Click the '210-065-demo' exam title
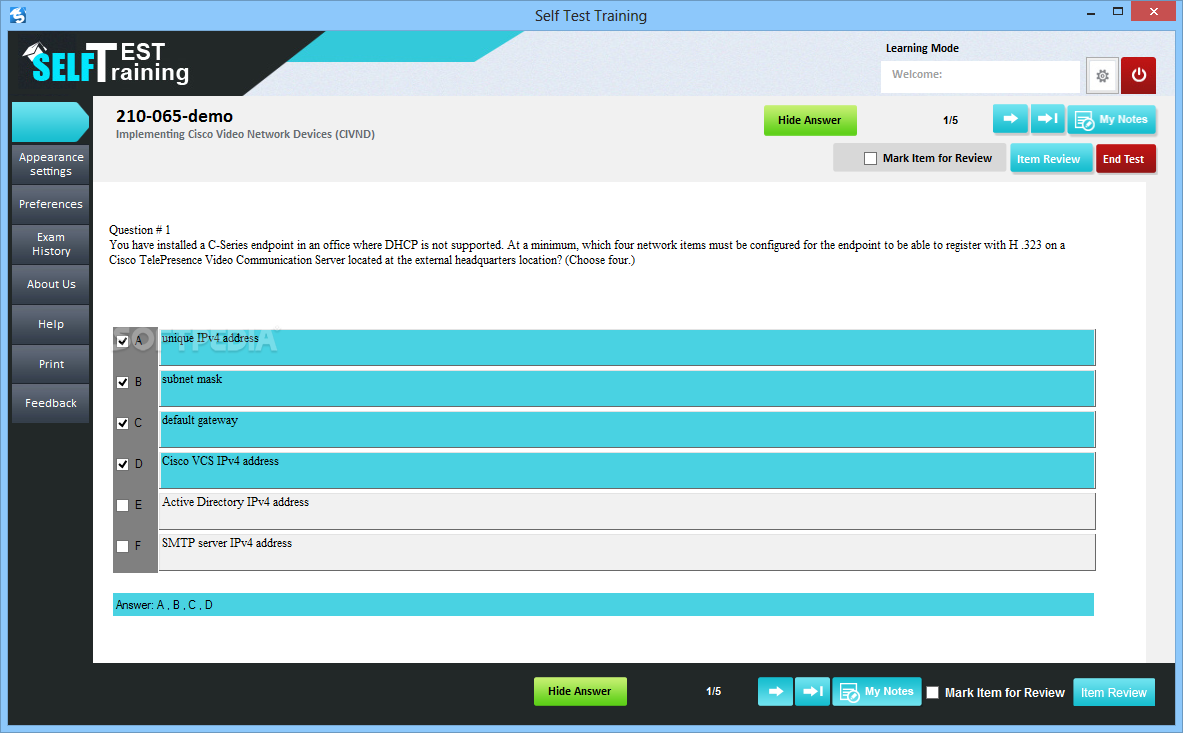 [x=174, y=116]
